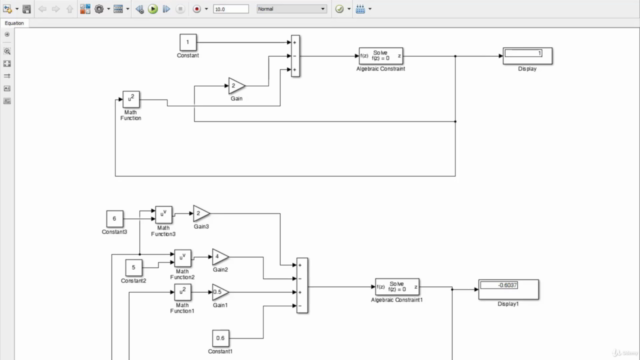Select the upper Sum block
Image resolution: width=640 pixels, height=360 pixels.
tap(295, 56)
